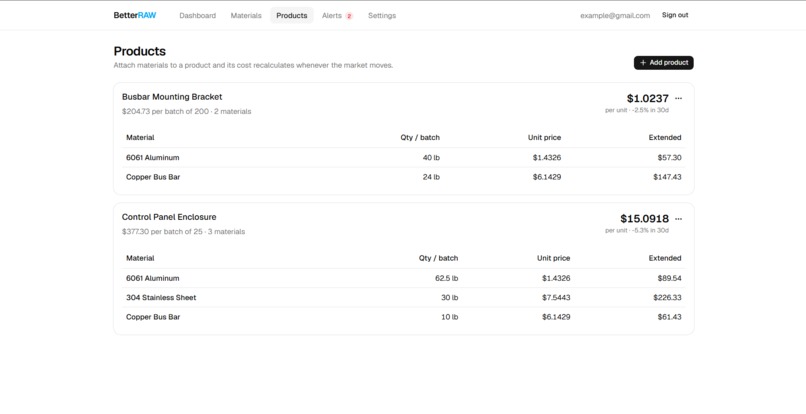806x414 pixels.
Task: Click the $15.0918 per unit price
Action: point(644,219)
